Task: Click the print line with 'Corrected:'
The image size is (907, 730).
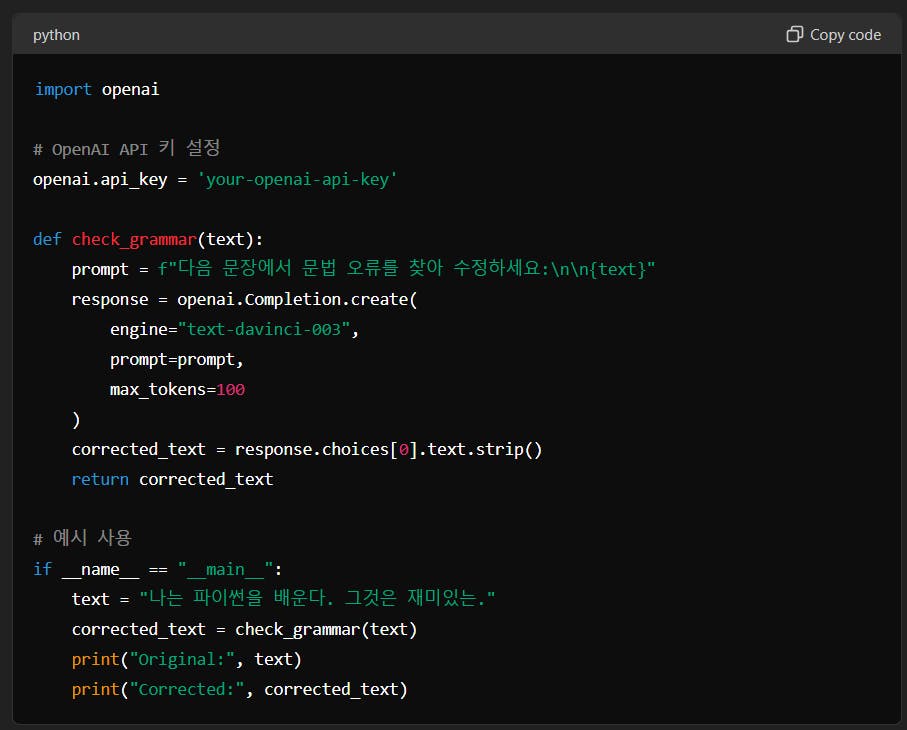Action: coord(239,690)
